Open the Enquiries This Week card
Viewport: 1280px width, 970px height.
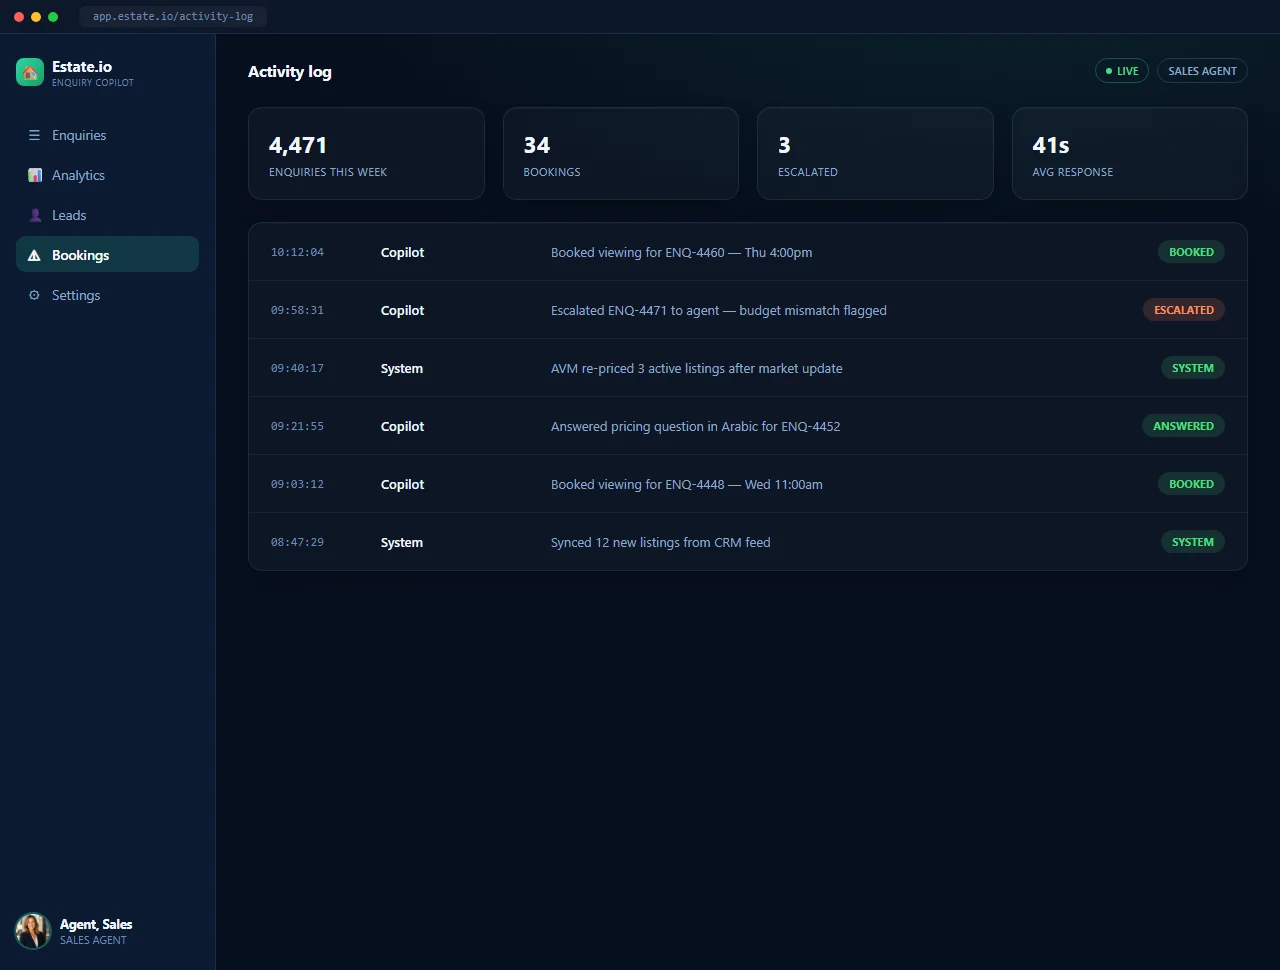(366, 154)
